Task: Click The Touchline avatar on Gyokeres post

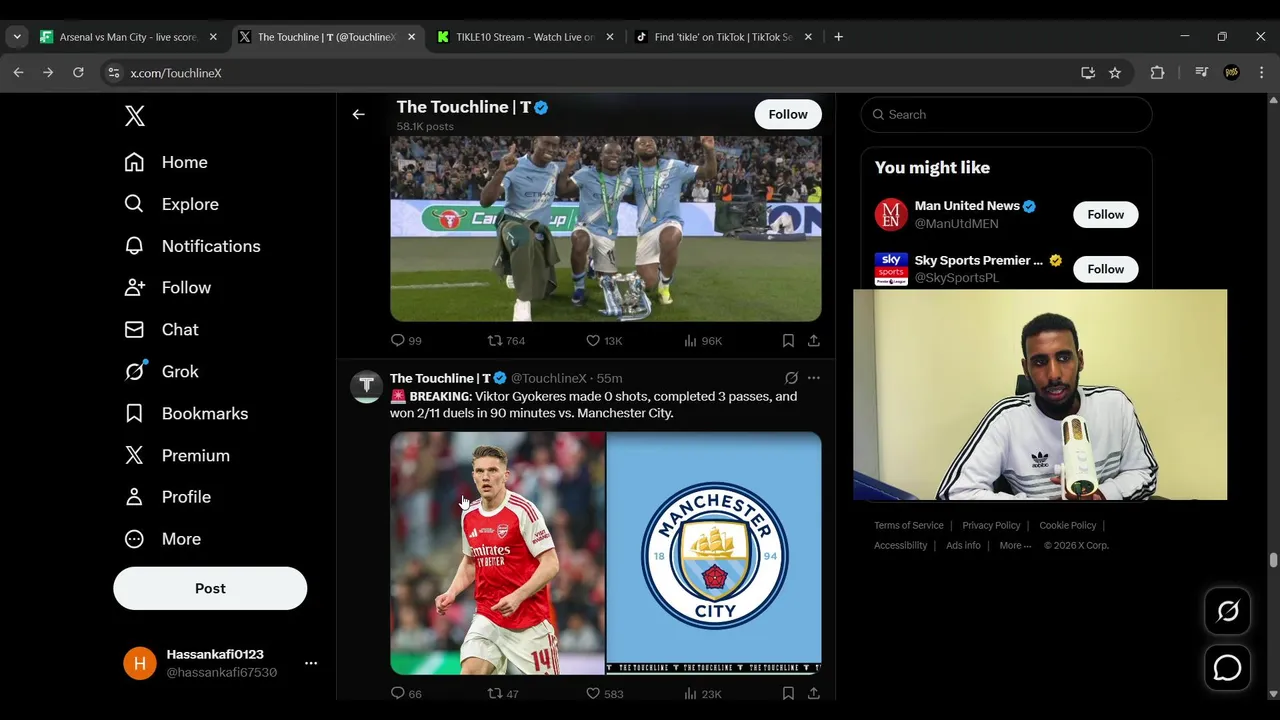Action: pos(366,386)
